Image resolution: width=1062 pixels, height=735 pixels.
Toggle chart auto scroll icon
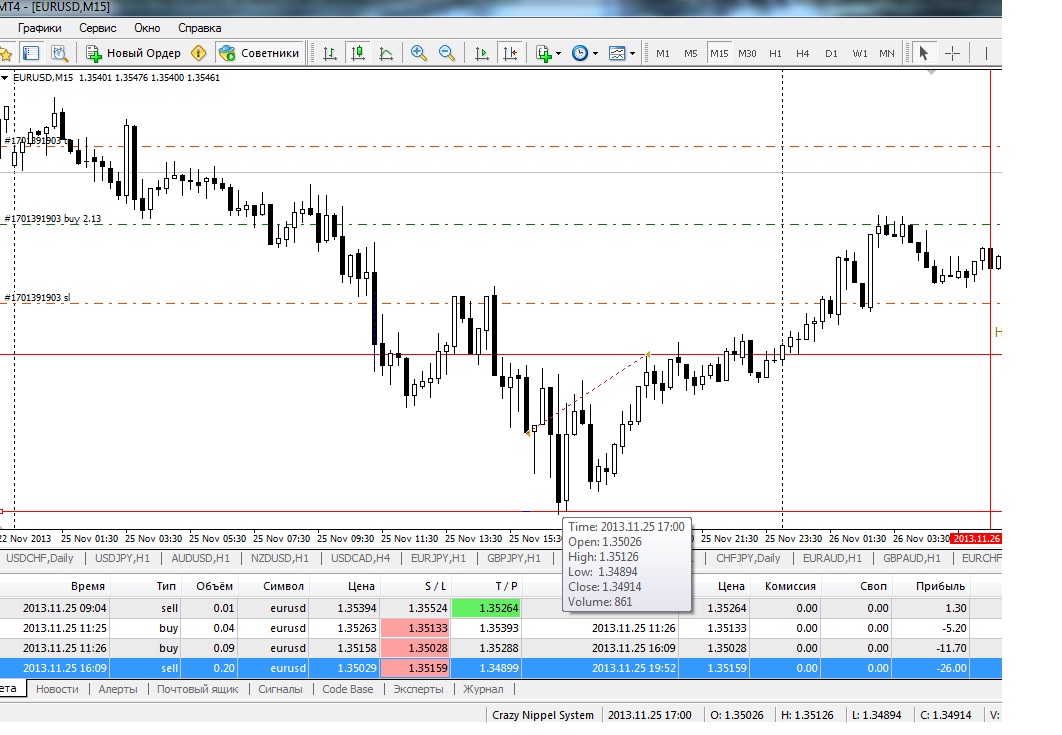pyautogui.click(x=482, y=53)
